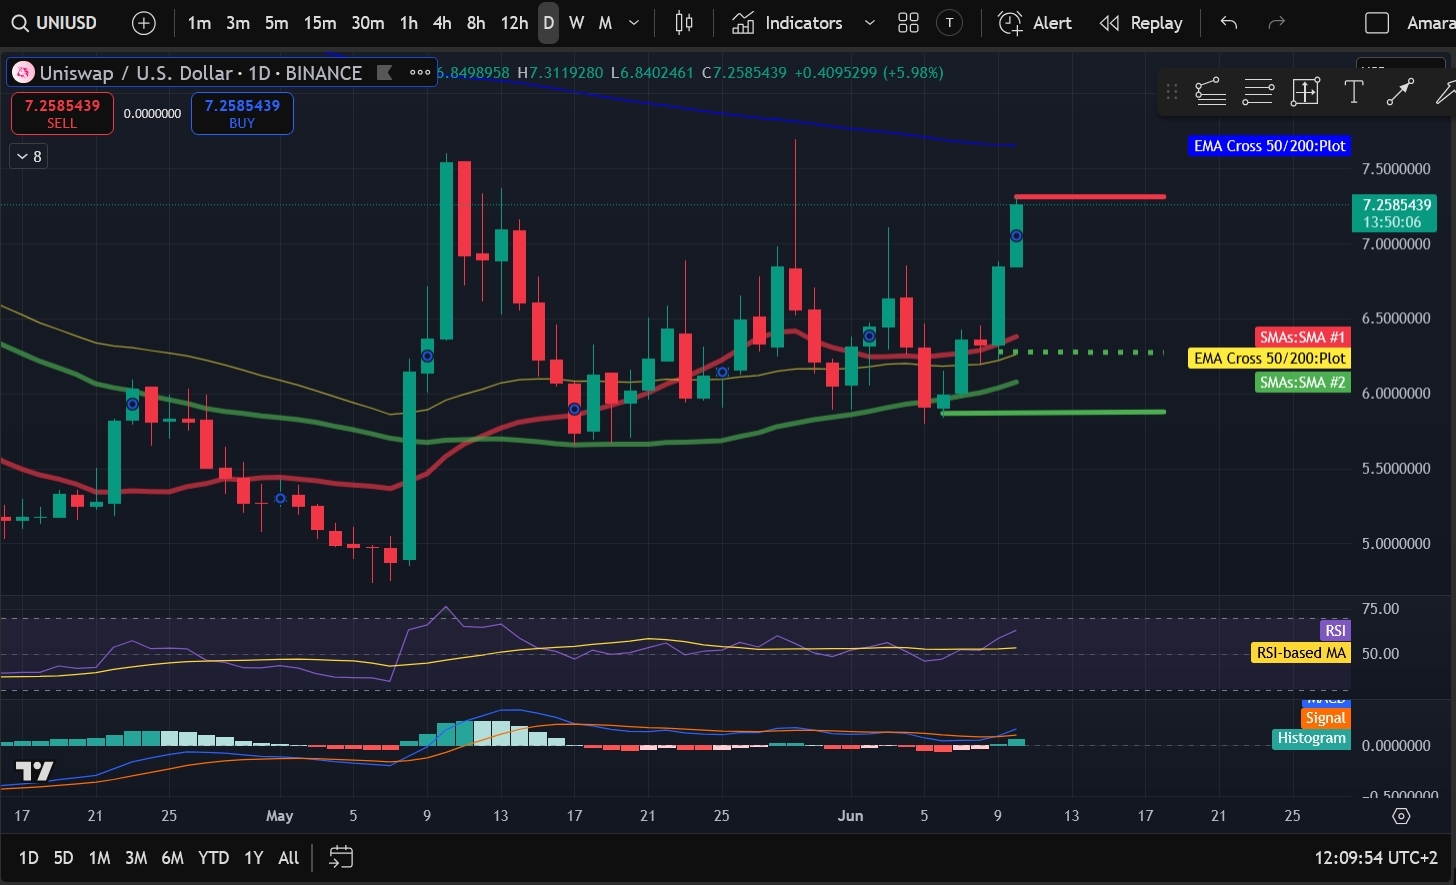This screenshot has width=1456, height=885.
Task: Switch to the 15m timeframe
Action: pyautogui.click(x=320, y=23)
